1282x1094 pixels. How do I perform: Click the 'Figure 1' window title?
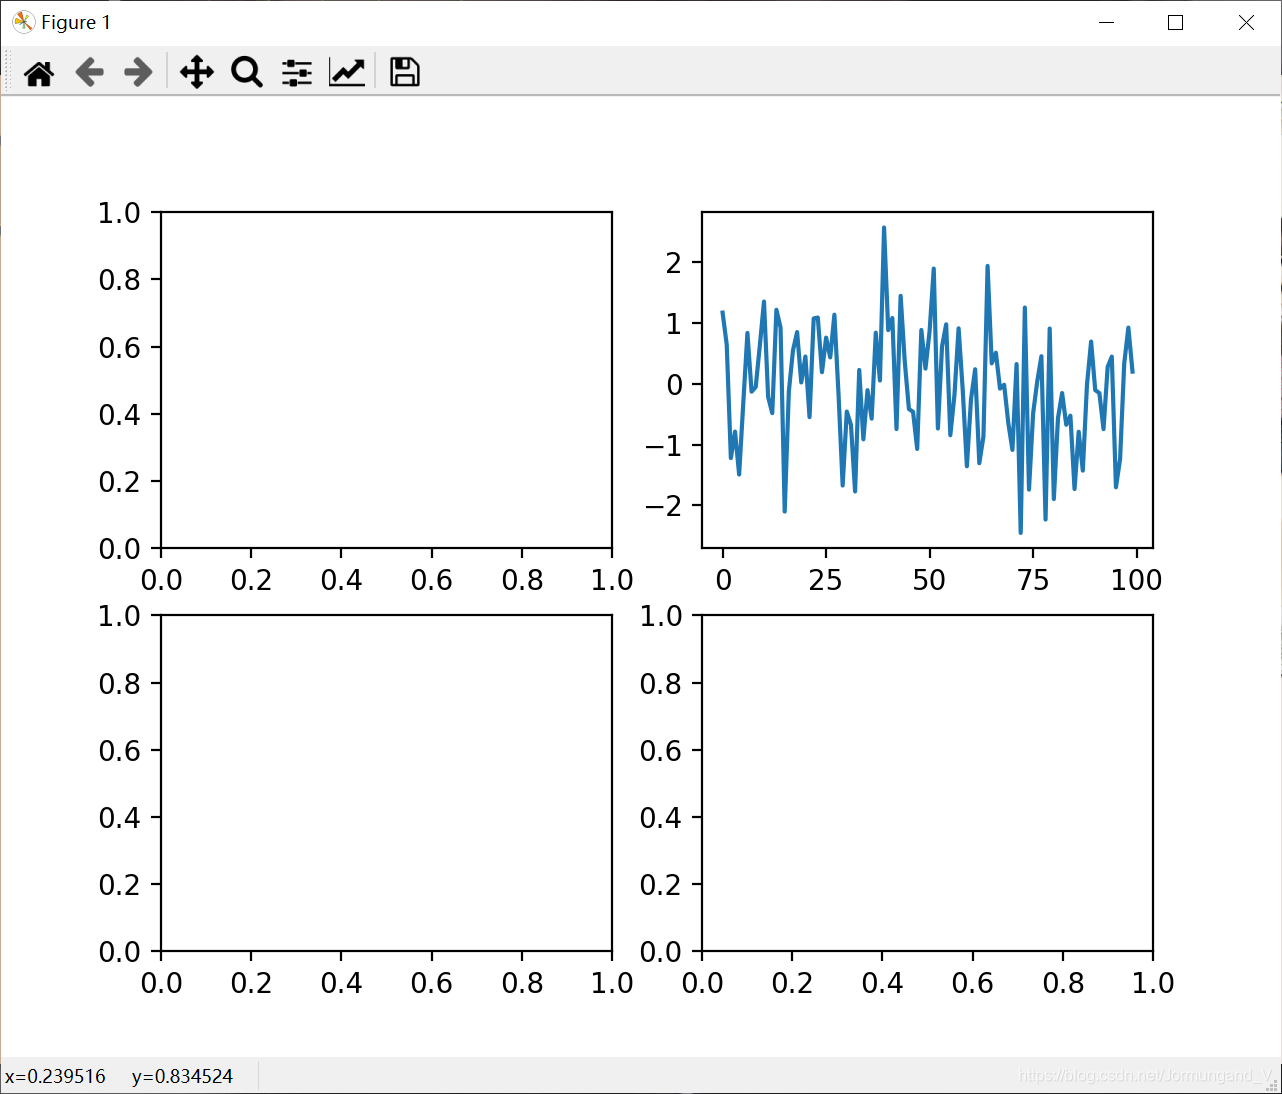[x=76, y=22]
